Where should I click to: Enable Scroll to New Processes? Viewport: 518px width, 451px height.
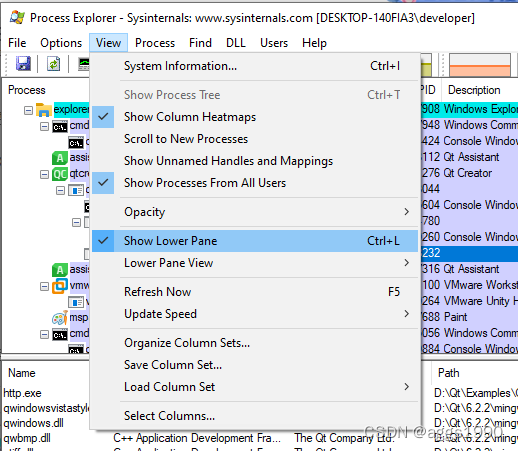pyautogui.click(x=255, y=139)
